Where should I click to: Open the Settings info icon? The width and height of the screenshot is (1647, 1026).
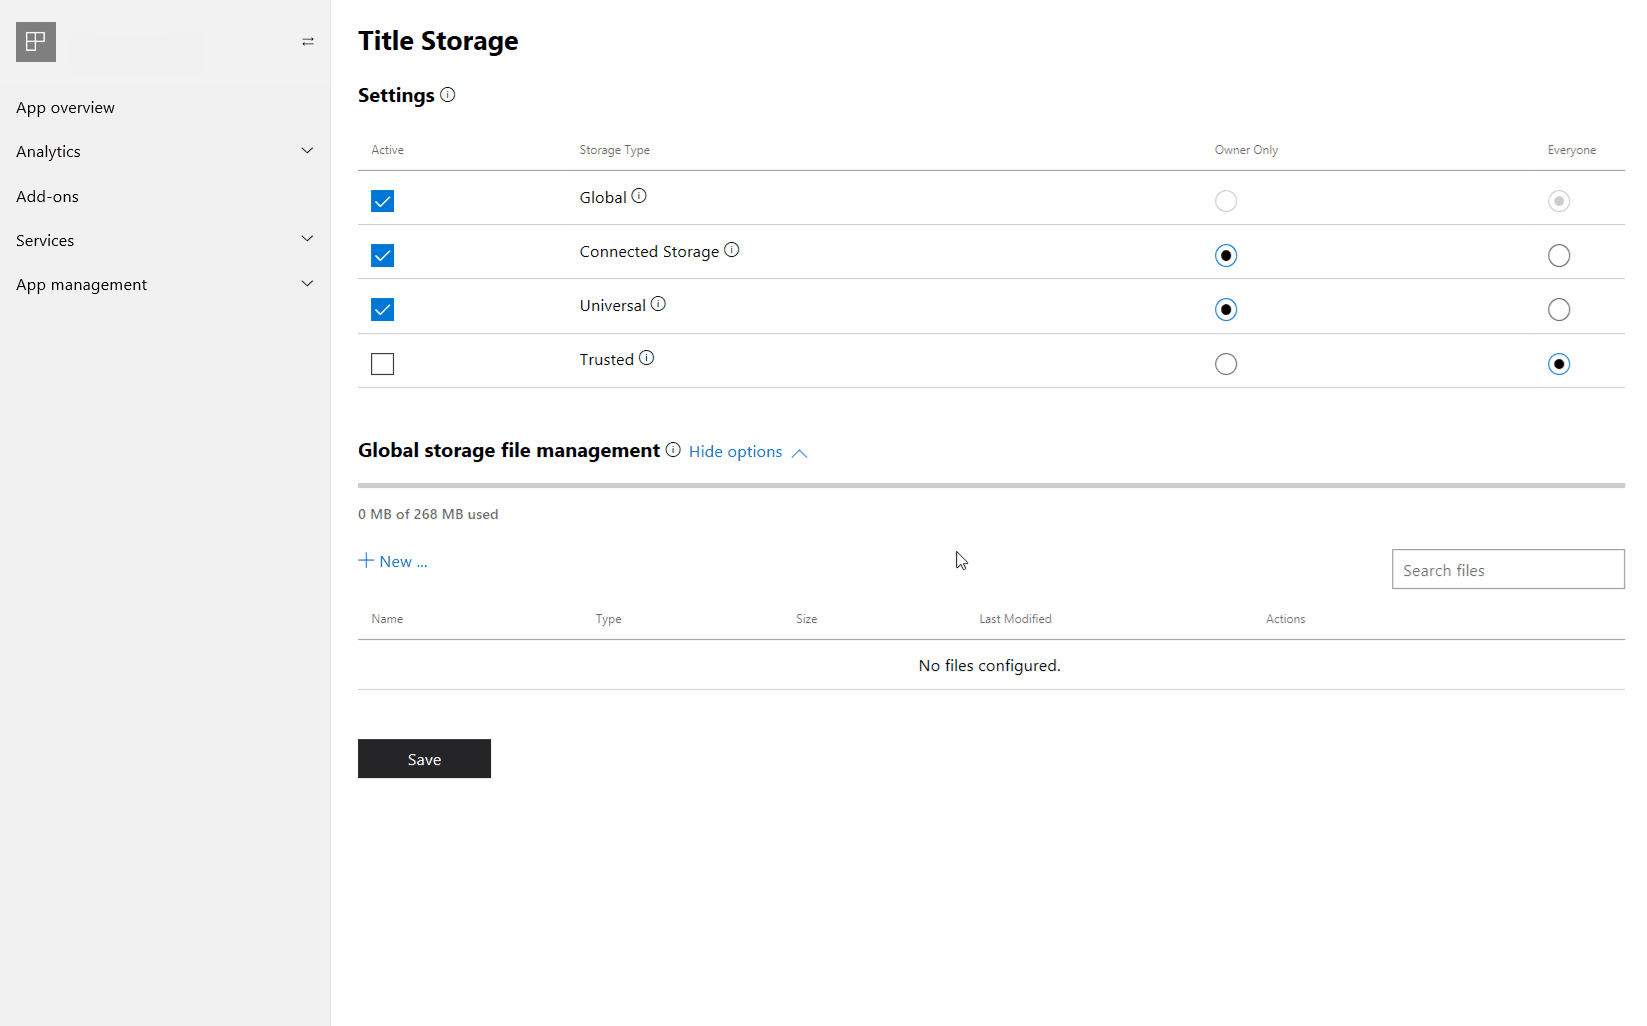[448, 95]
